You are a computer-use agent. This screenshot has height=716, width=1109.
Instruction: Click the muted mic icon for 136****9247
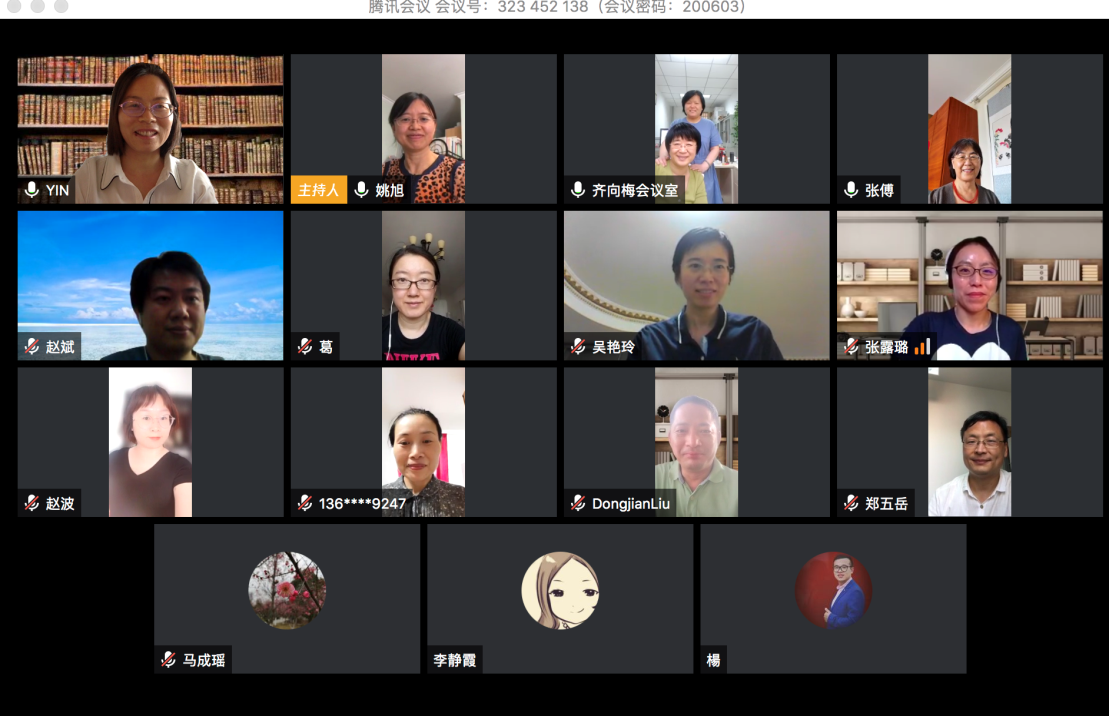tap(305, 502)
